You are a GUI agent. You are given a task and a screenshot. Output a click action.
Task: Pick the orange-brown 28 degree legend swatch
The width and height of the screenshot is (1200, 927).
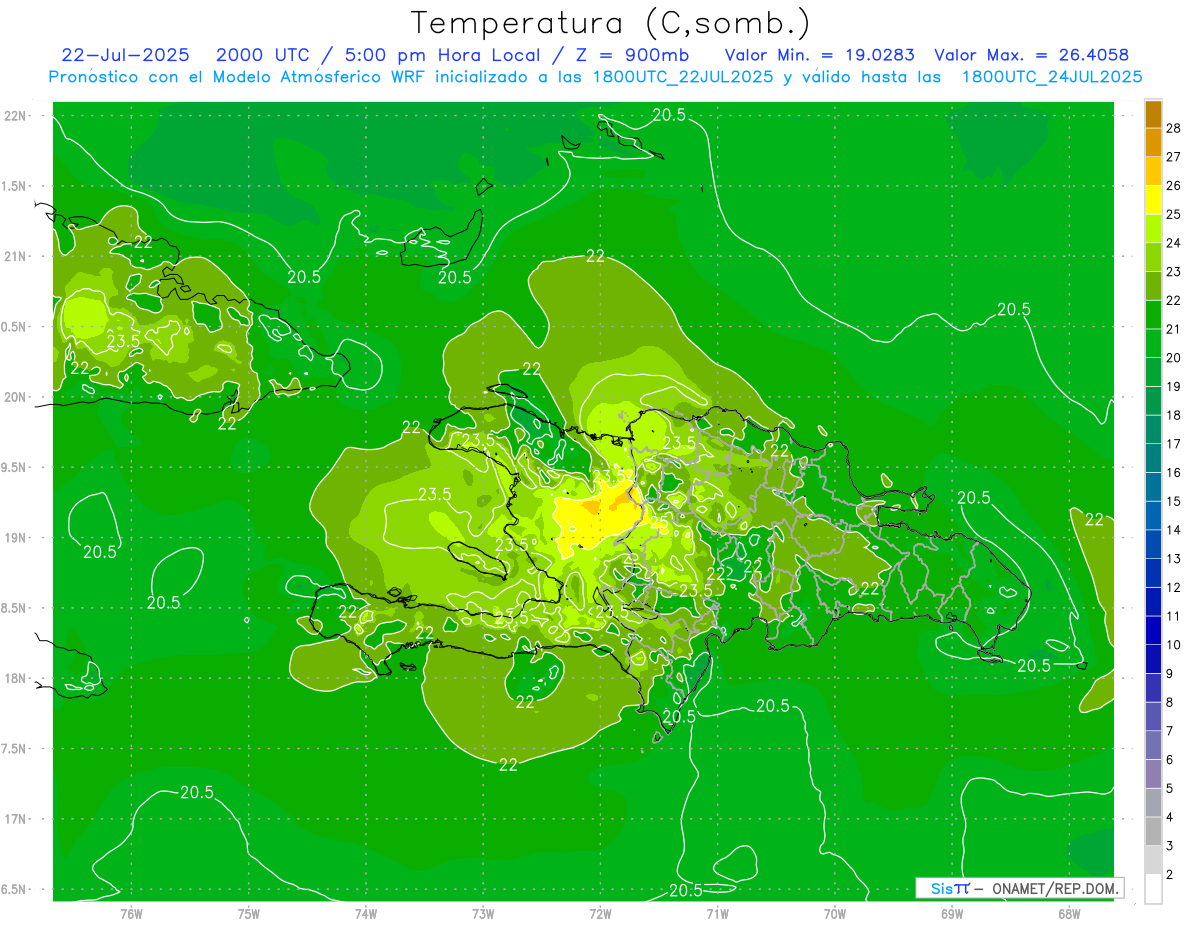[x=1153, y=114]
